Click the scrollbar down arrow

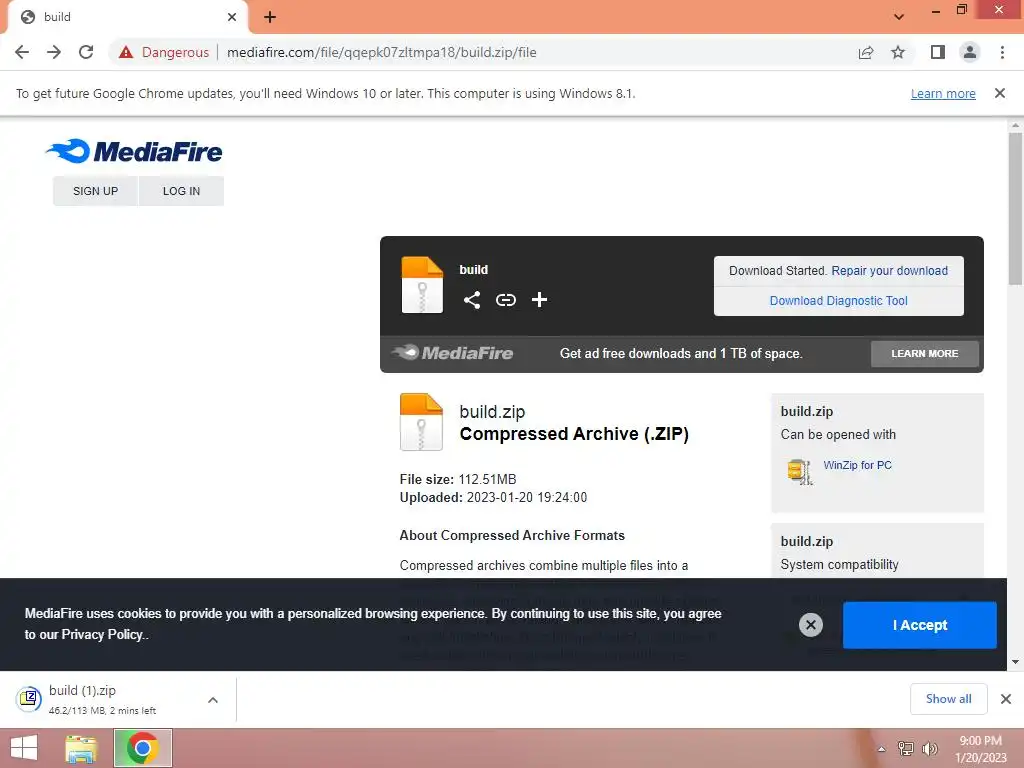[x=1015, y=662]
